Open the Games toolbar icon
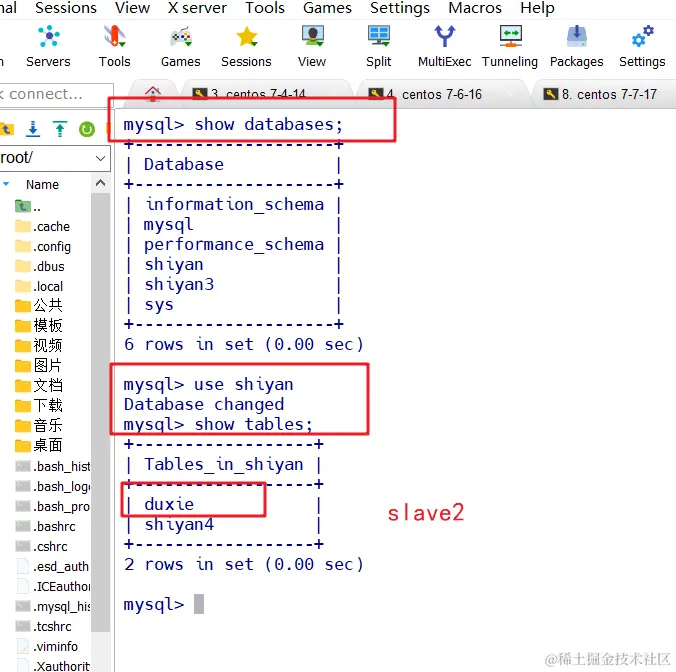Screen dimensions: 676x672 tap(181, 47)
